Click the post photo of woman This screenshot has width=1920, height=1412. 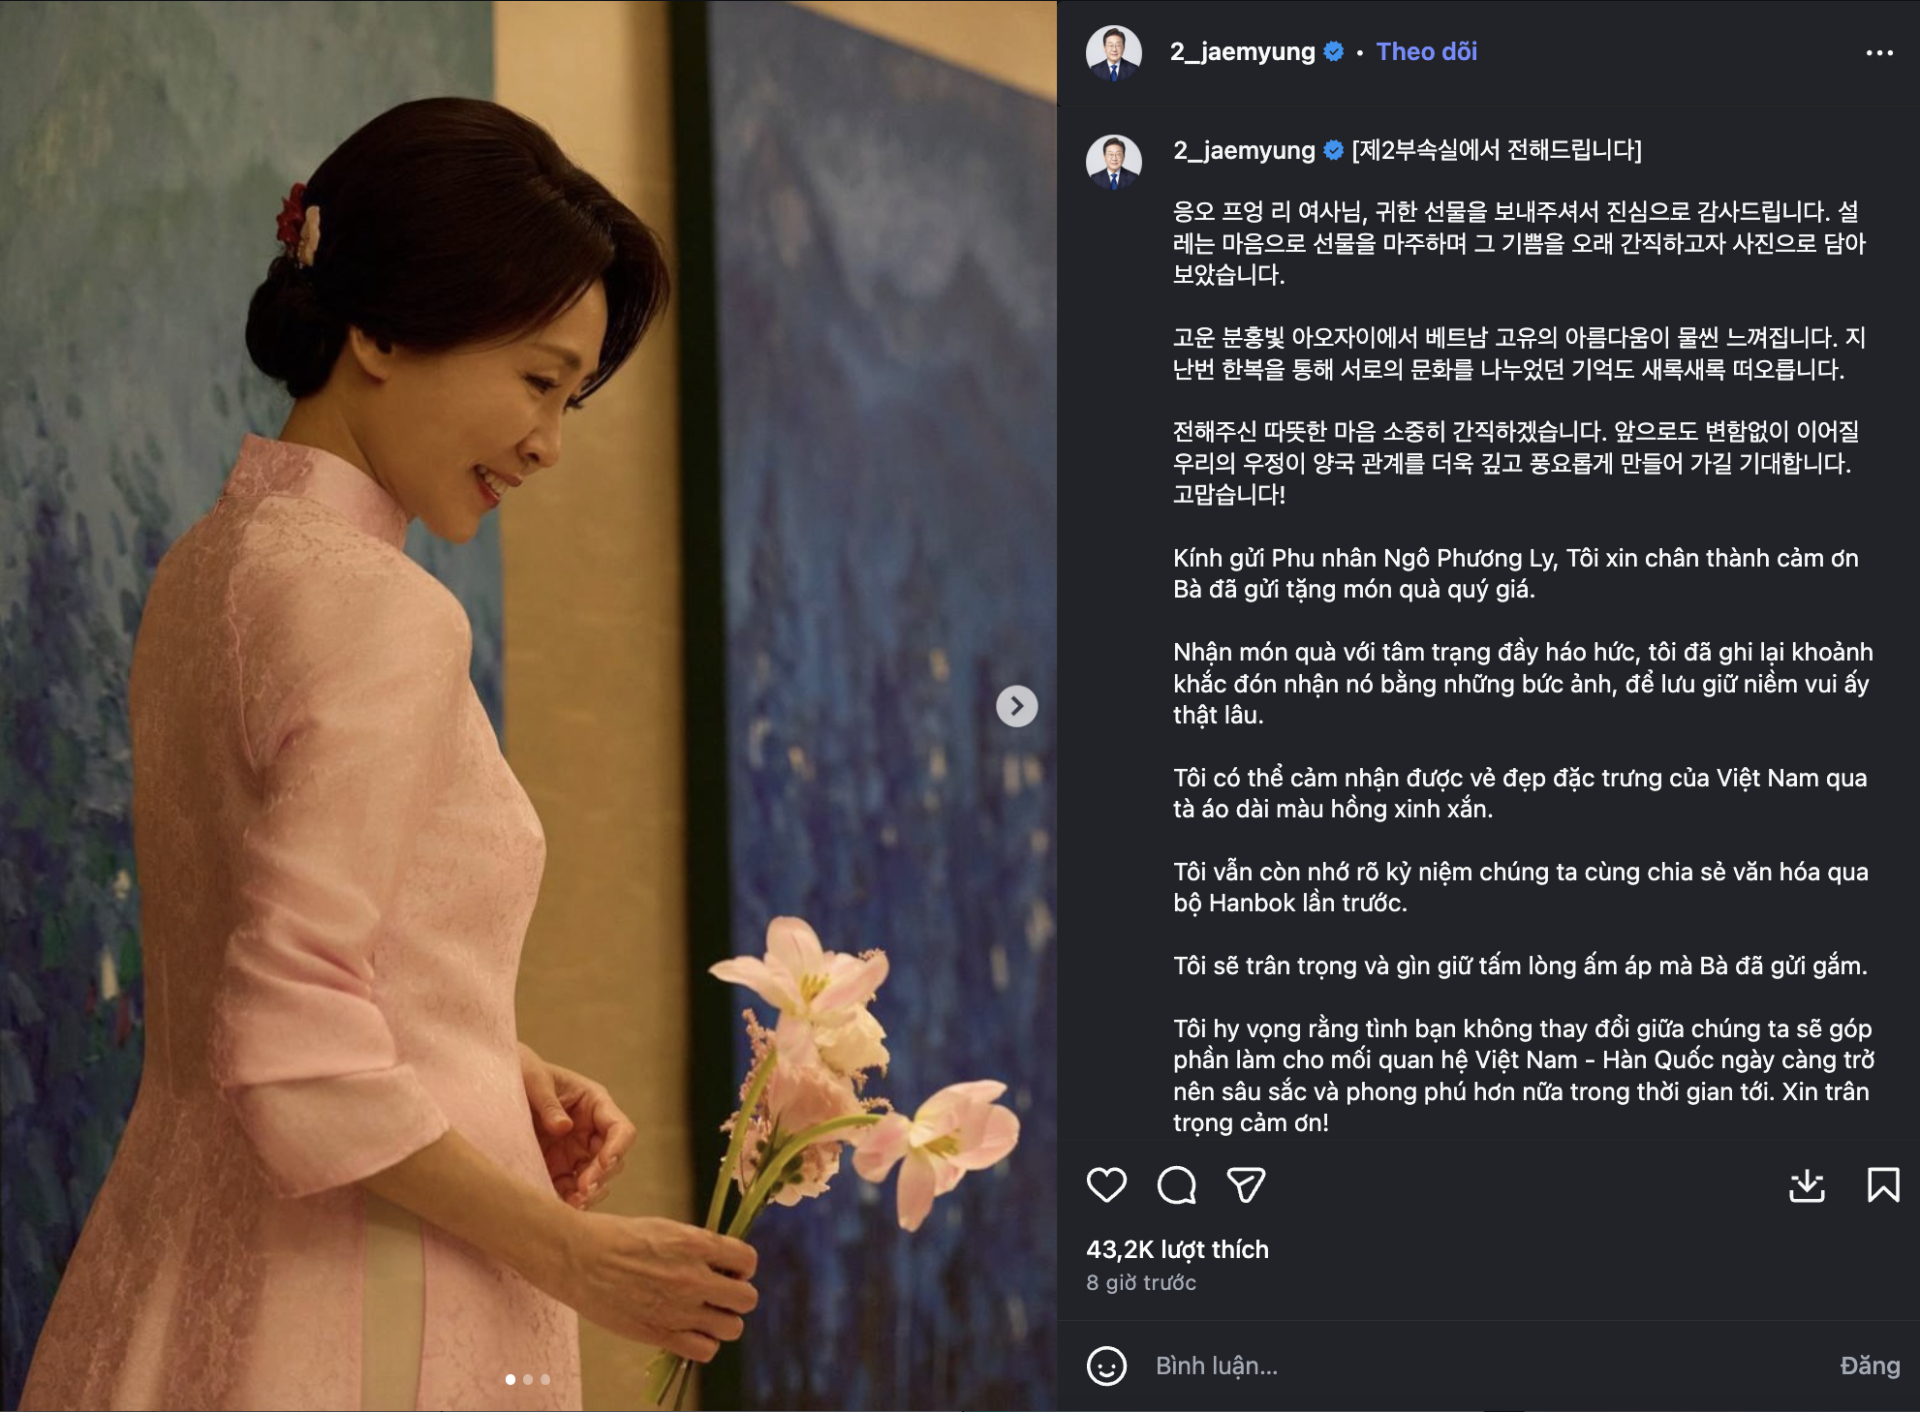pyautogui.click(x=528, y=706)
